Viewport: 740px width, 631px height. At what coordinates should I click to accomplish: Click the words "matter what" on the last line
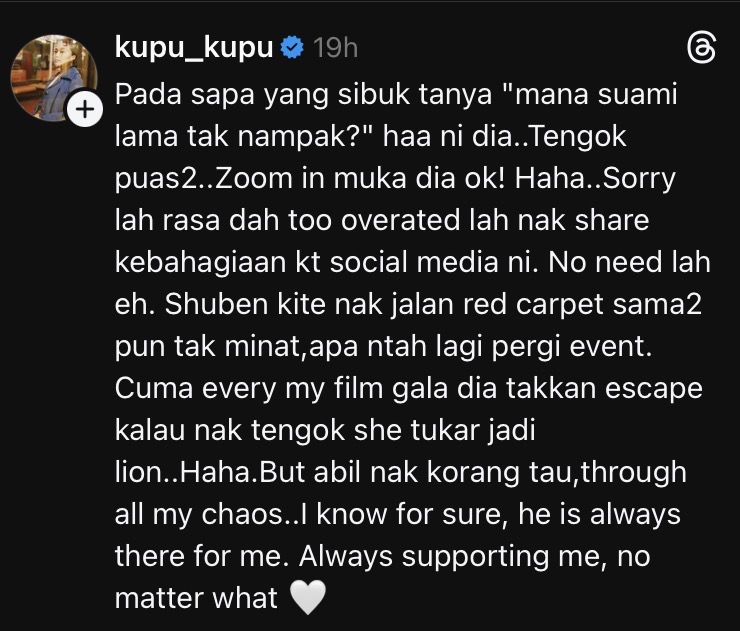point(196,599)
